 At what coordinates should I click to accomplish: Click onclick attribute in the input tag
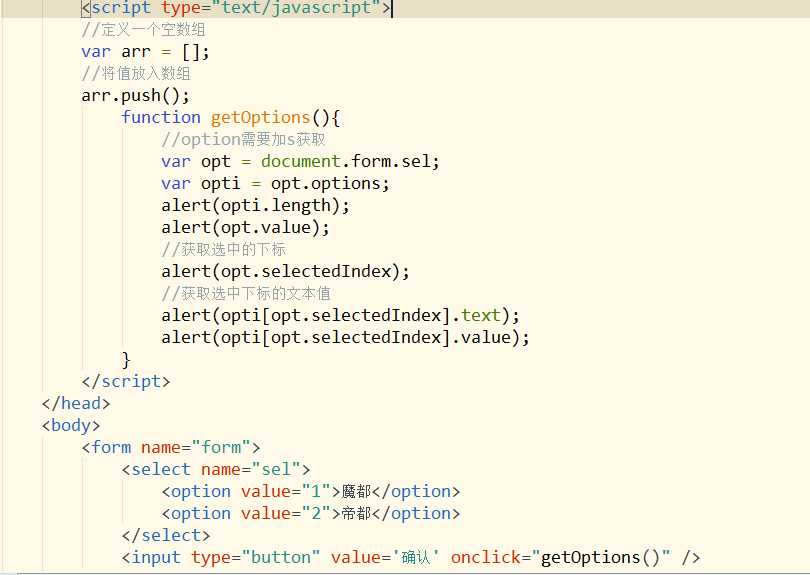[x=486, y=557]
